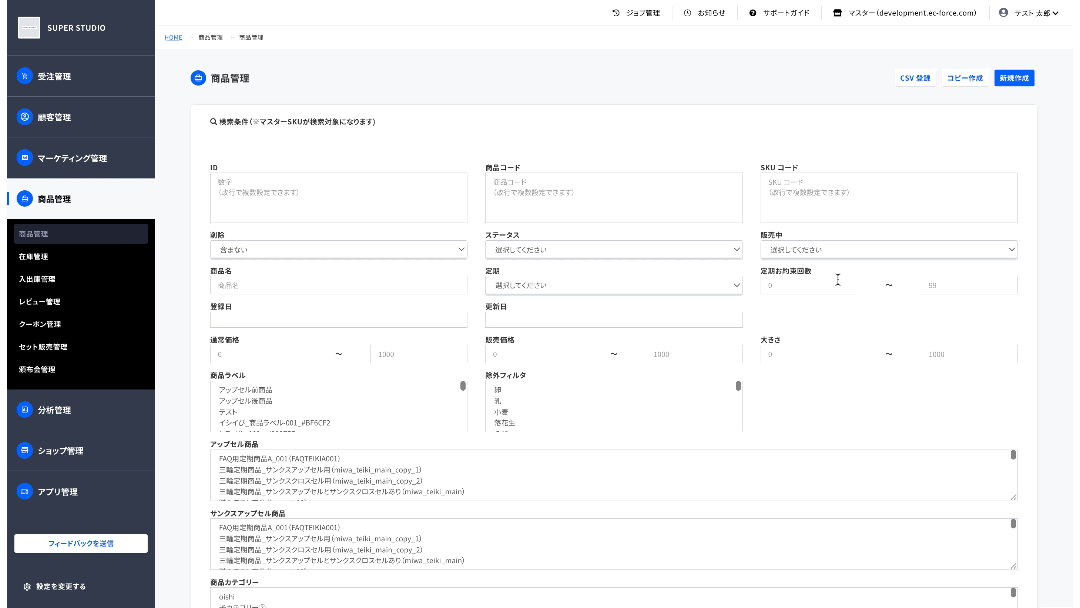The image size is (1080, 608).
Task: Click the CSV 登録 button
Action: (x=915, y=78)
